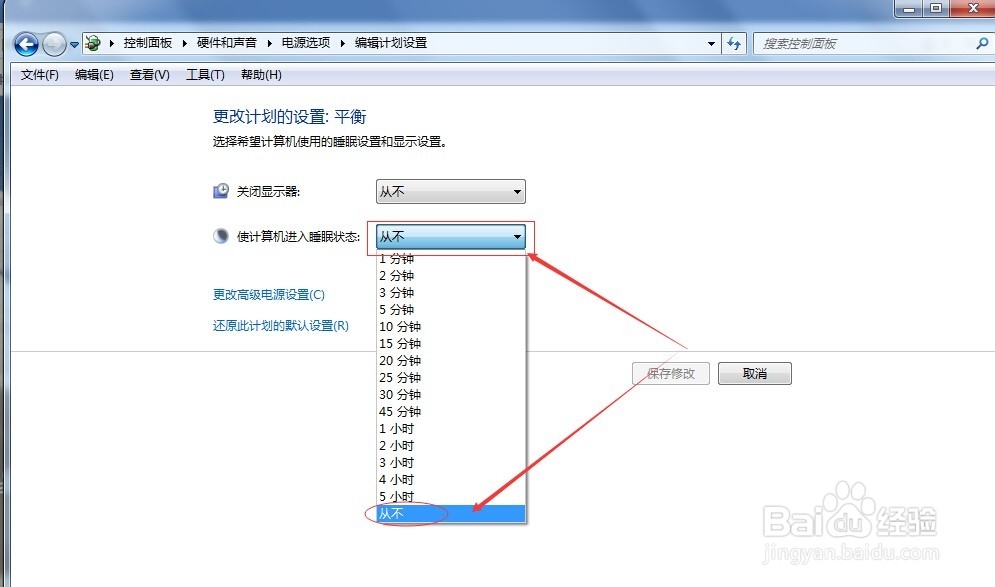This screenshot has height=587, width=995.
Task: Open the 工具 menu
Action: 204,74
